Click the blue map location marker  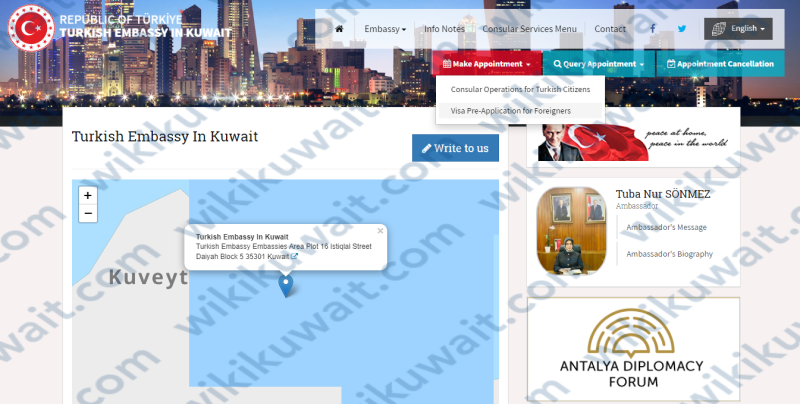click(286, 285)
